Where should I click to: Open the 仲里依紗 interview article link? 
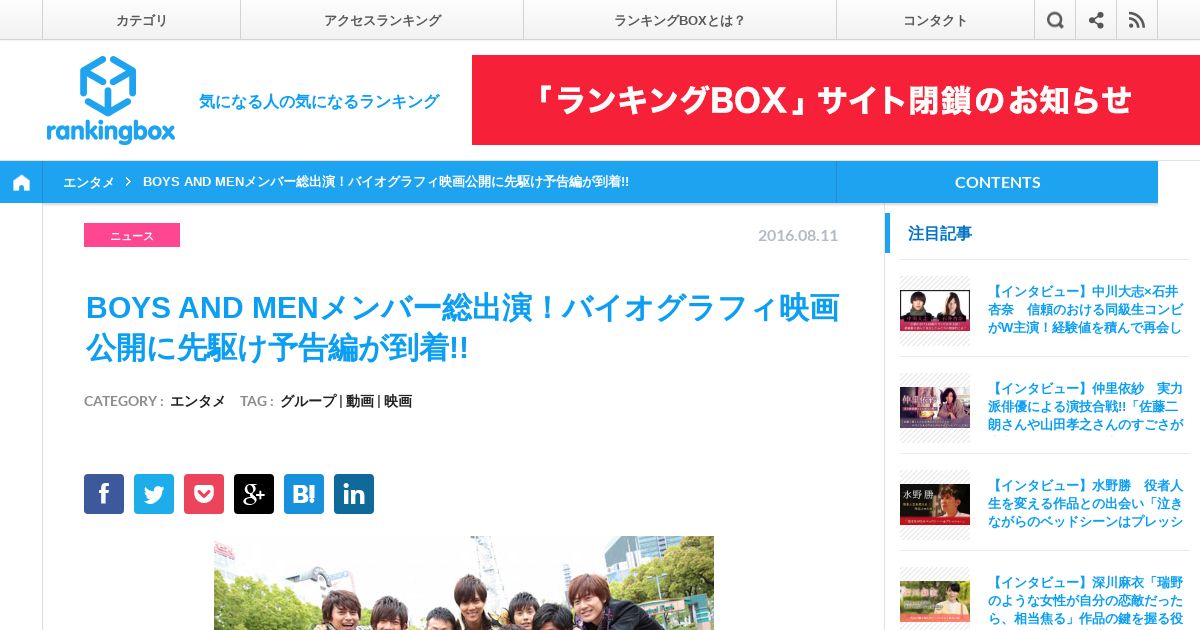pos(1085,406)
